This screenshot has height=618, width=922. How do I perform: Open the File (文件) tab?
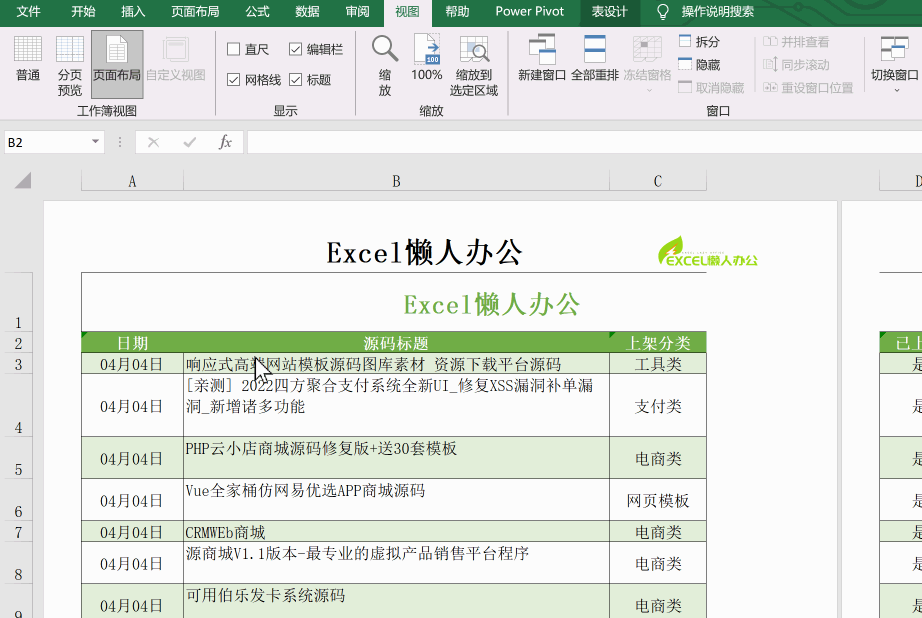[28, 12]
